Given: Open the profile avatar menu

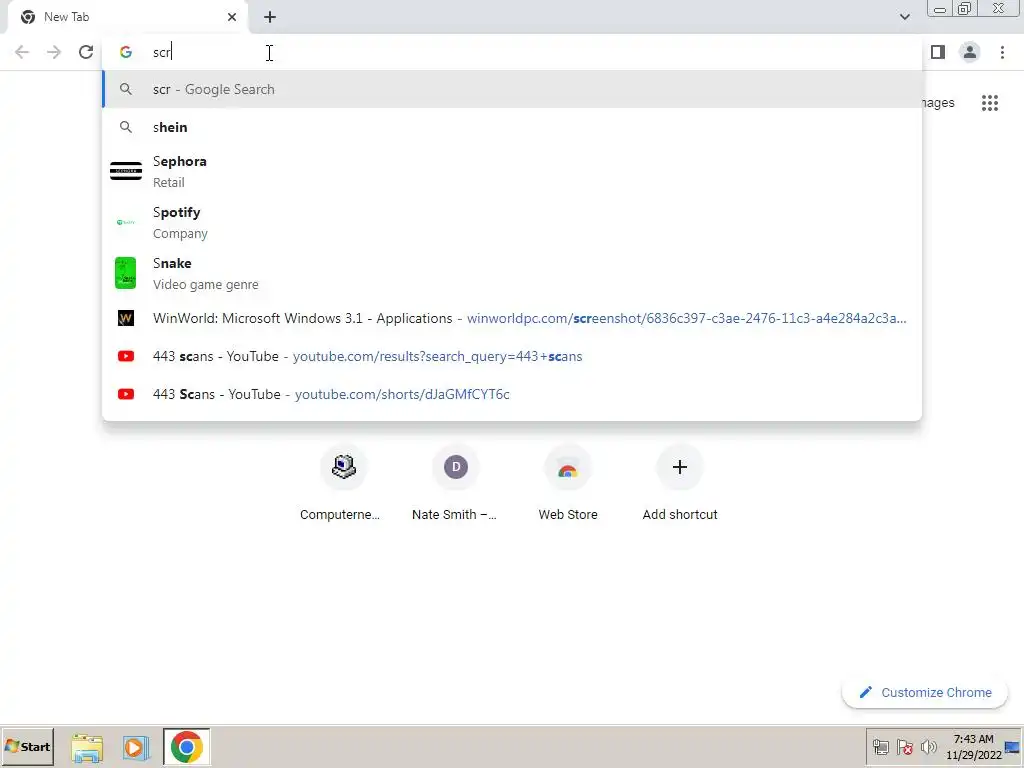Looking at the screenshot, I should tap(970, 52).
